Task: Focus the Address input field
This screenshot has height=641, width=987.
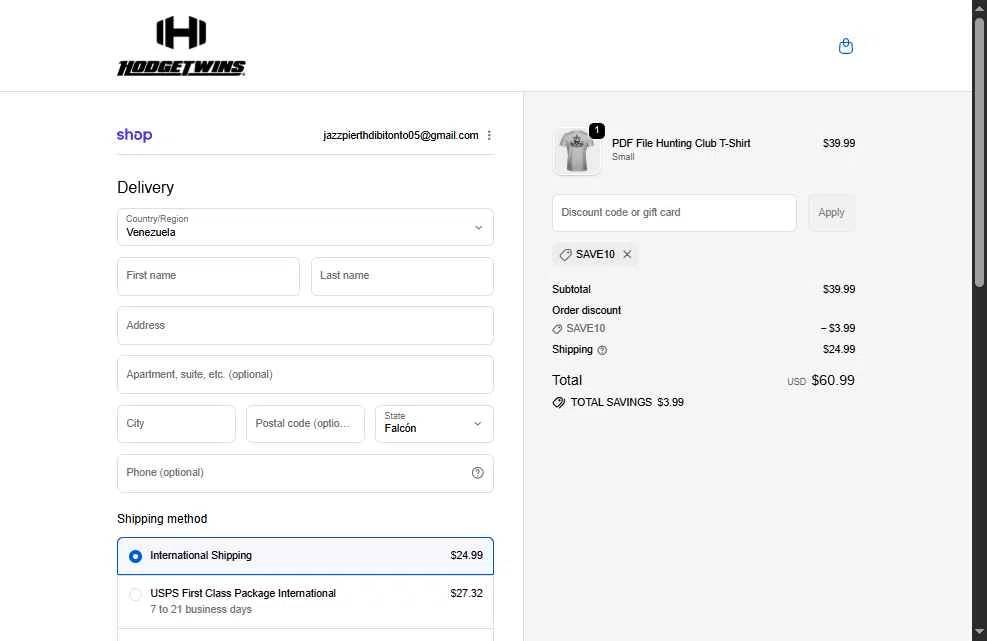Action: (305, 326)
